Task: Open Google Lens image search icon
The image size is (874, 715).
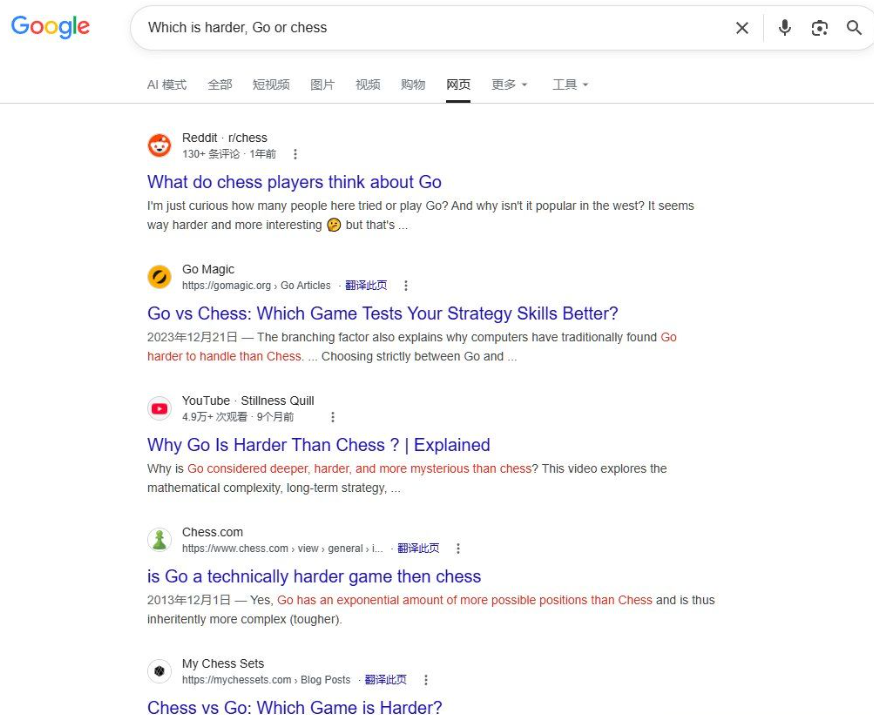Action: tap(819, 28)
